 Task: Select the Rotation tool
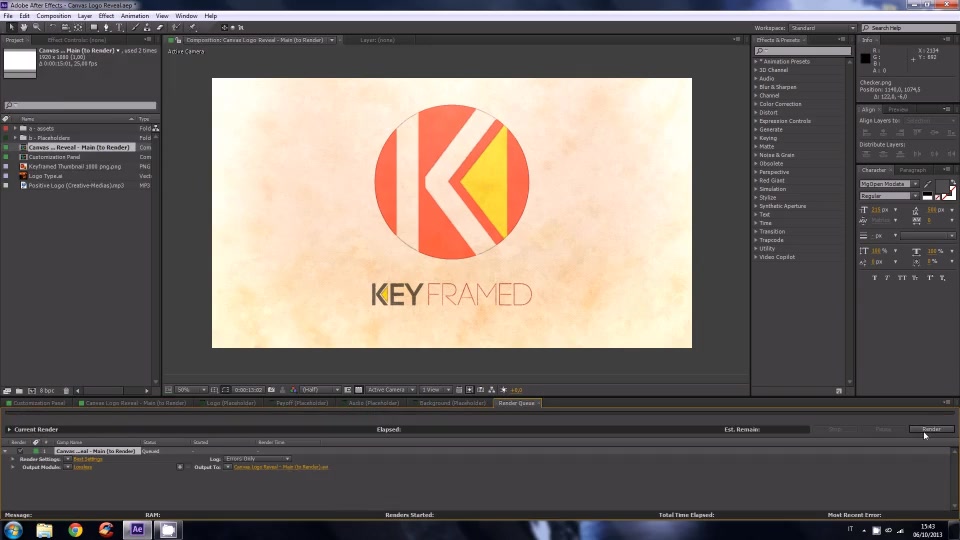coord(53,28)
